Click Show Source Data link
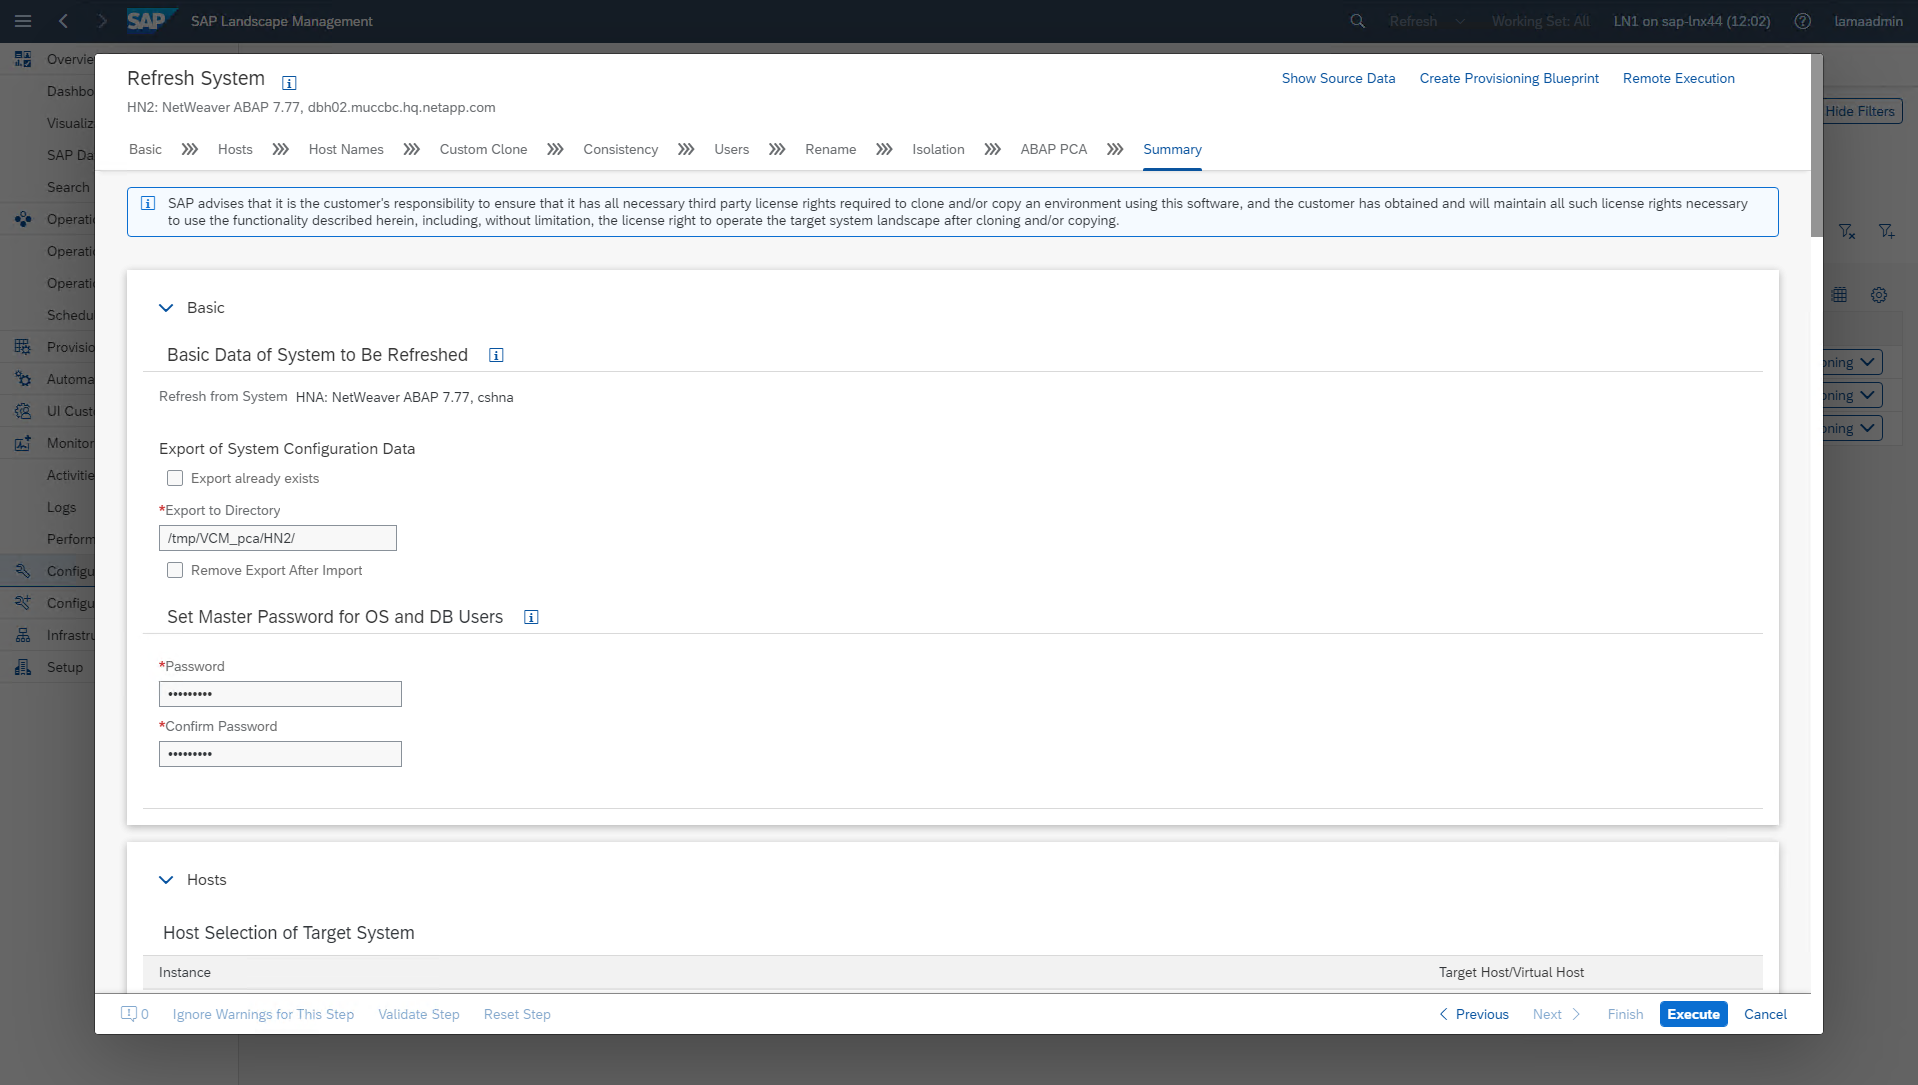The image size is (1918, 1085). click(x=1338, y=78)
